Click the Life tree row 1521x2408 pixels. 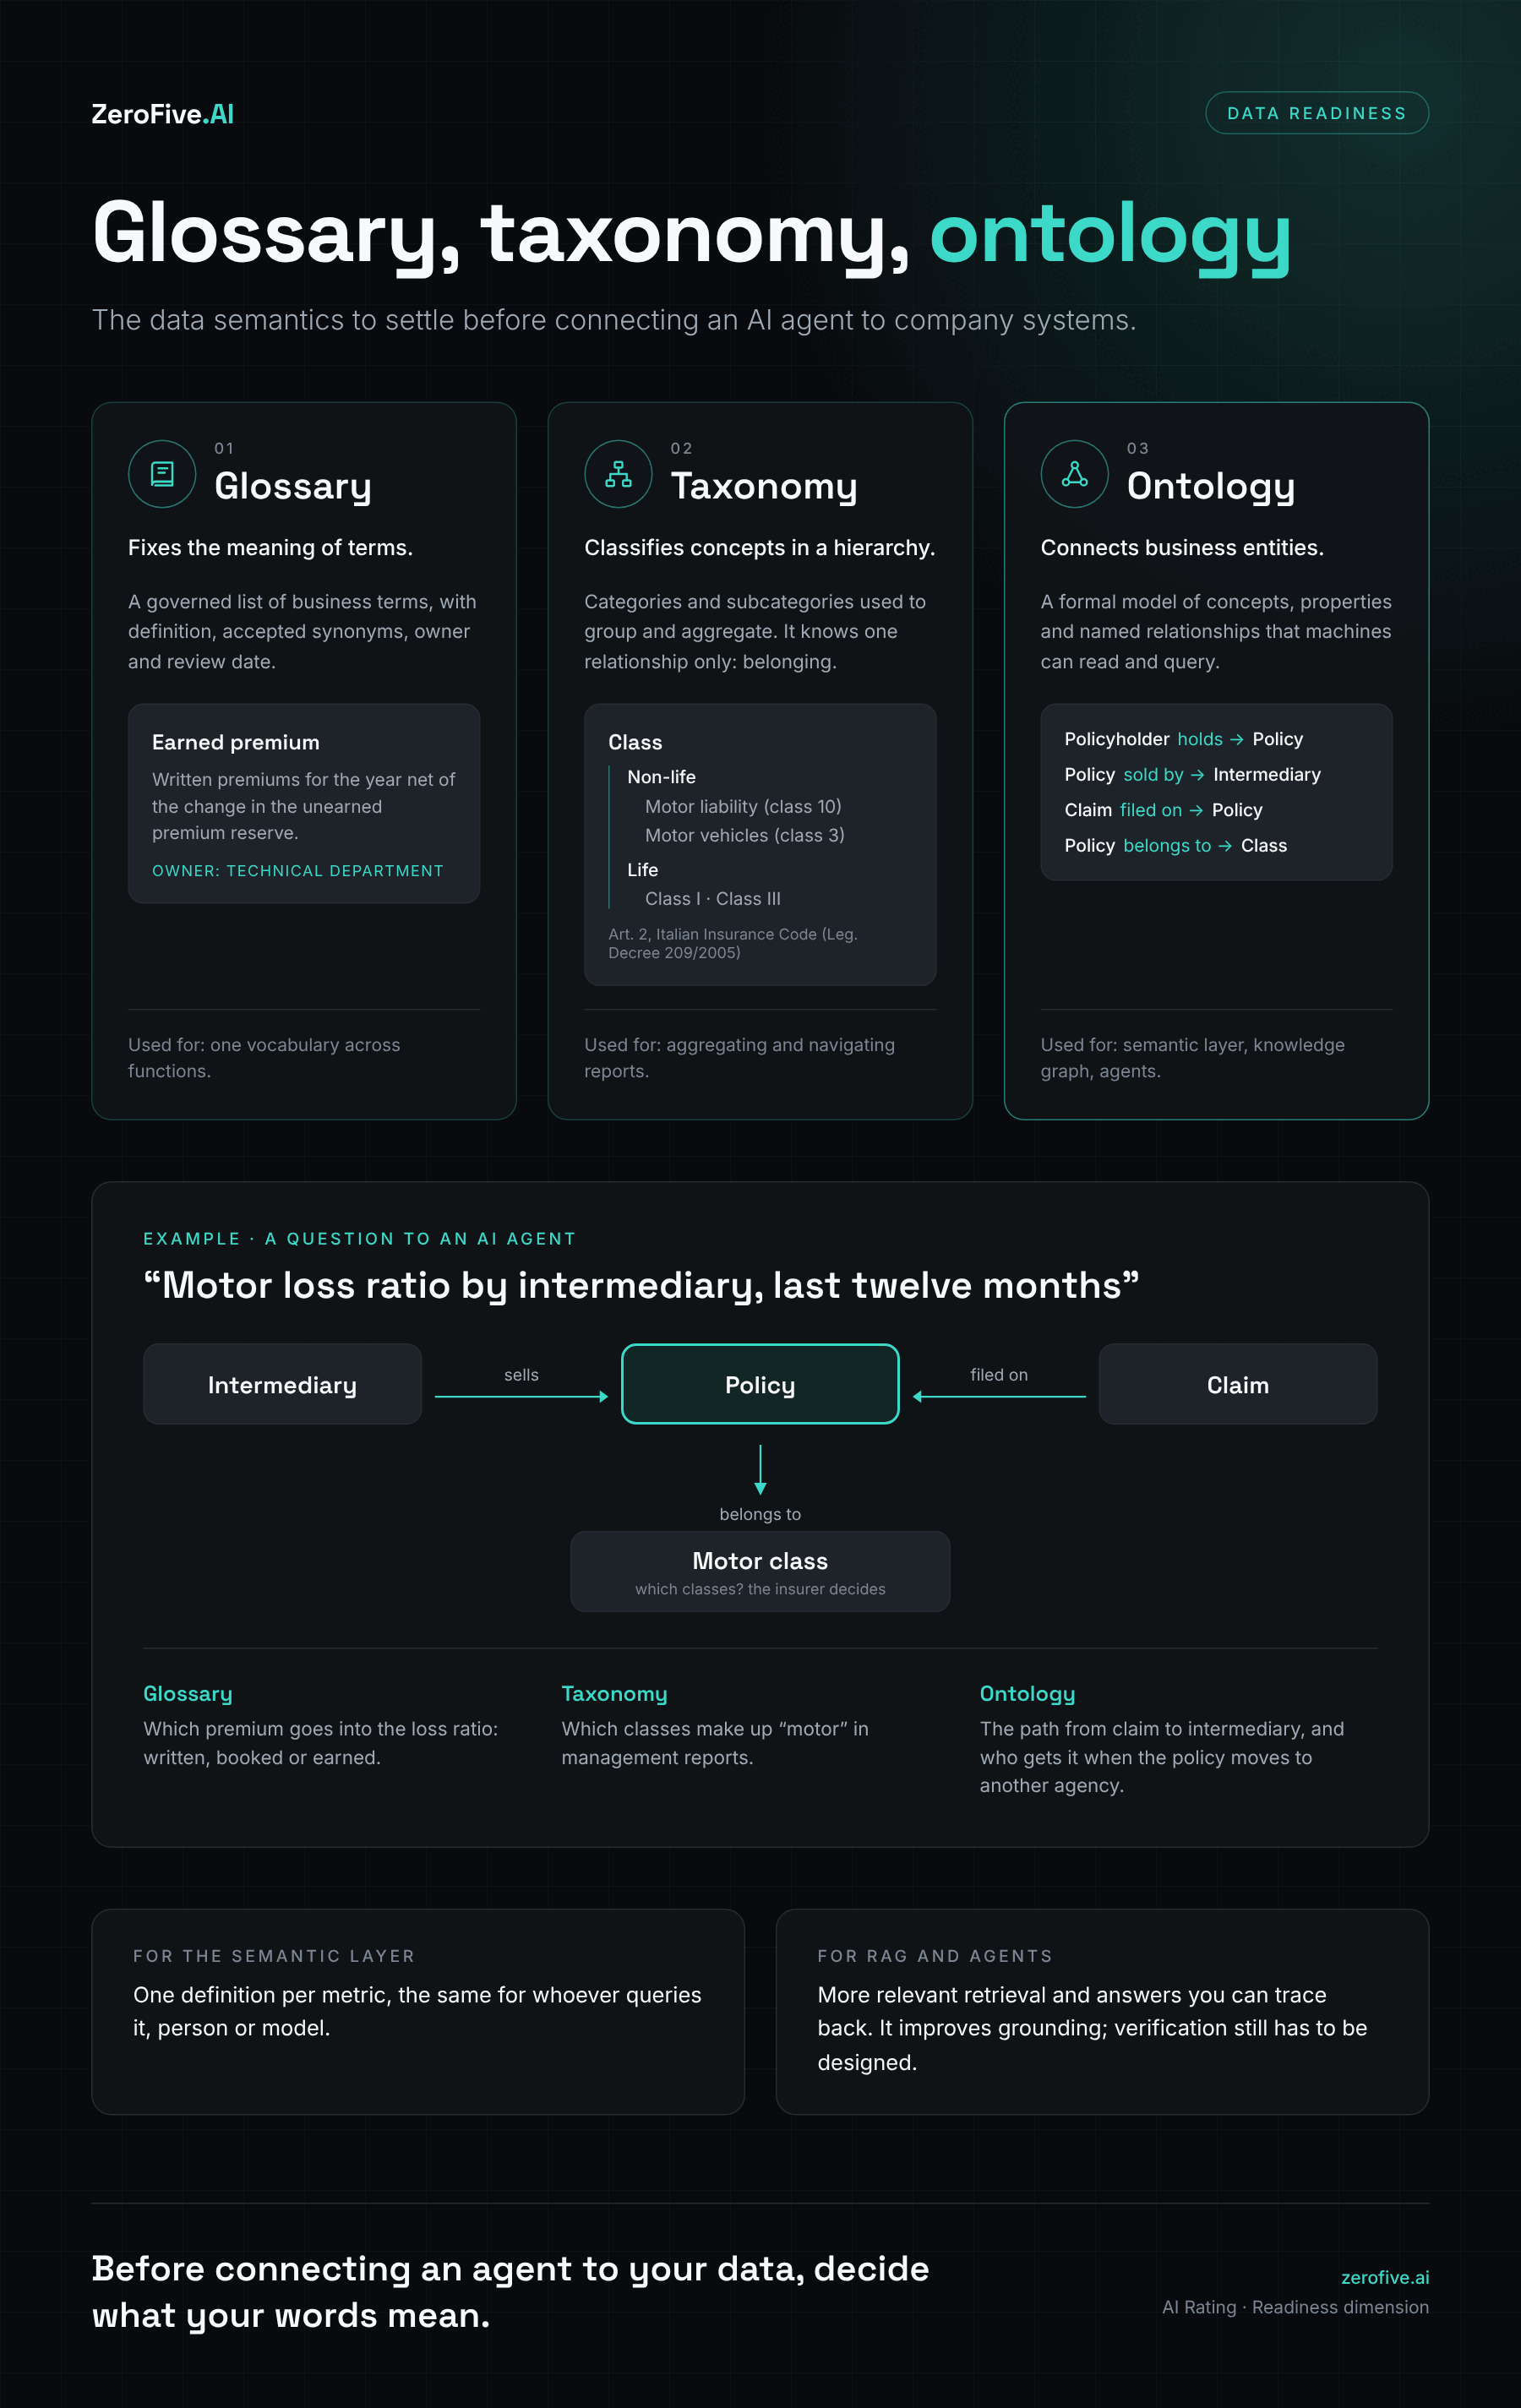(642, 870)
